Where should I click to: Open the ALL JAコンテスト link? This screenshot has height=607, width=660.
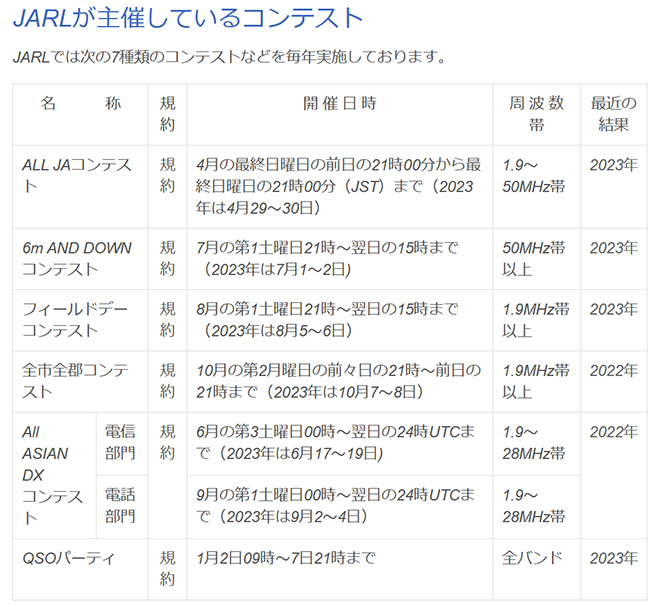pyautogui.click(x=77, y=175)
